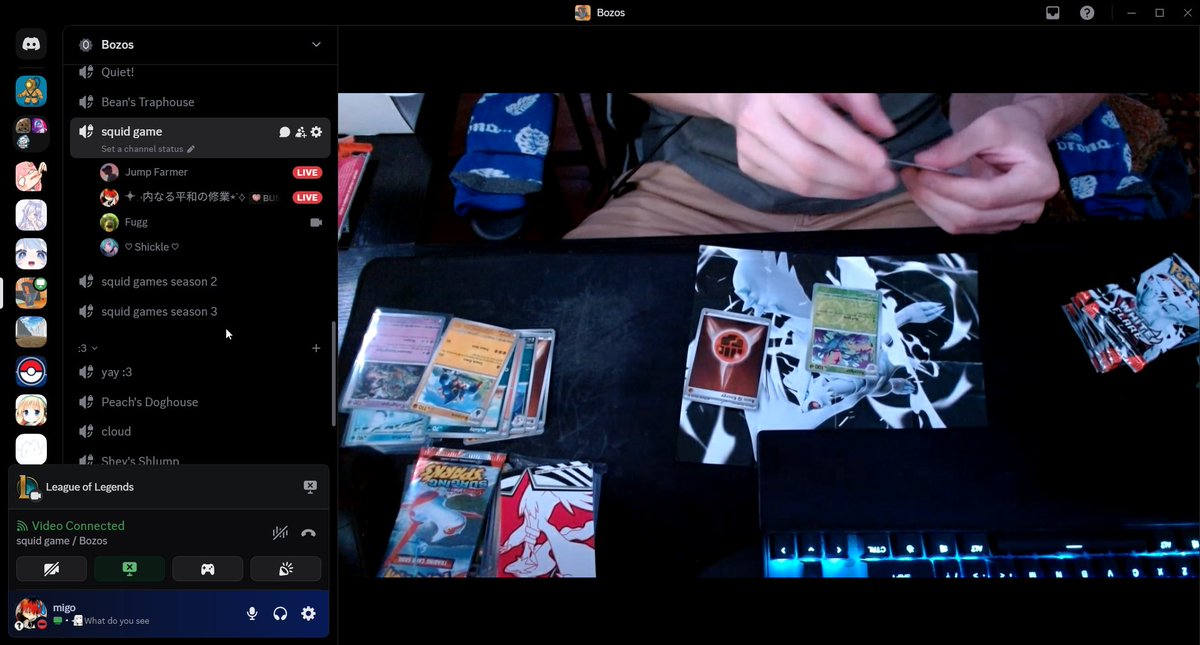Collapse the :3 channel category
The image size is (1200, 645).
[88, 348]
